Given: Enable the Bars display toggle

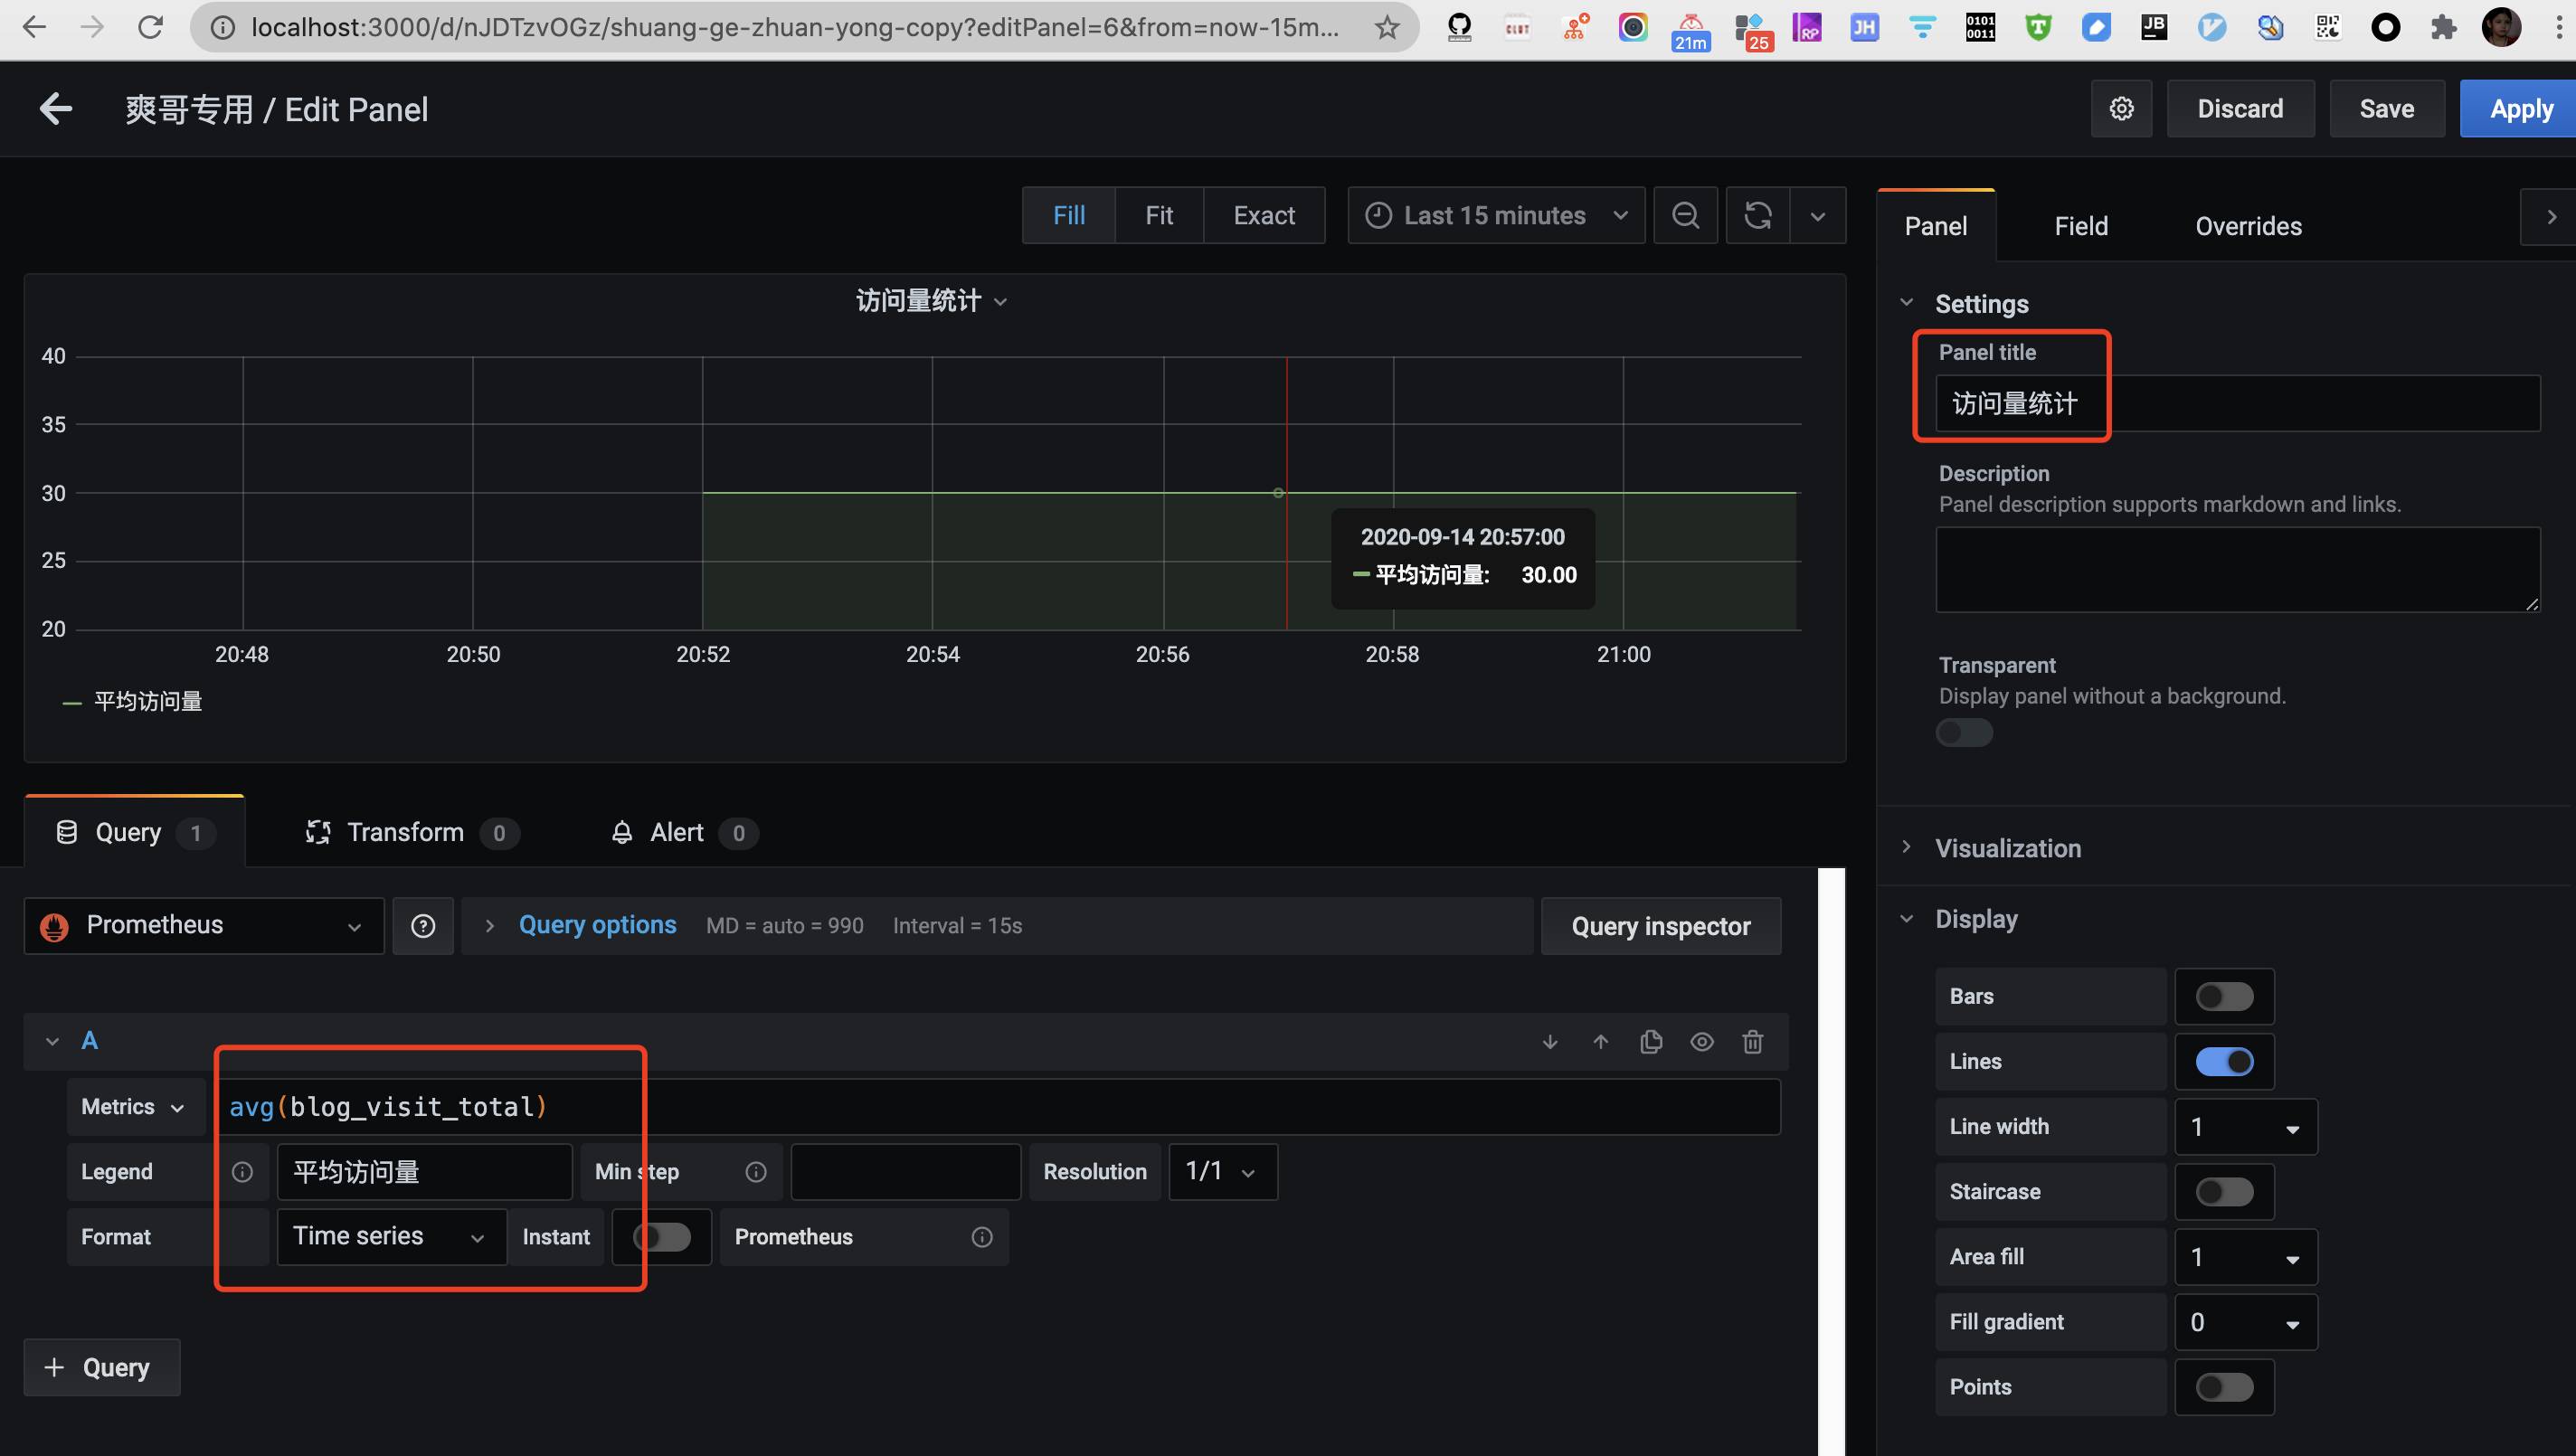Looking at the screenshot, I should tap(2223, 996).
